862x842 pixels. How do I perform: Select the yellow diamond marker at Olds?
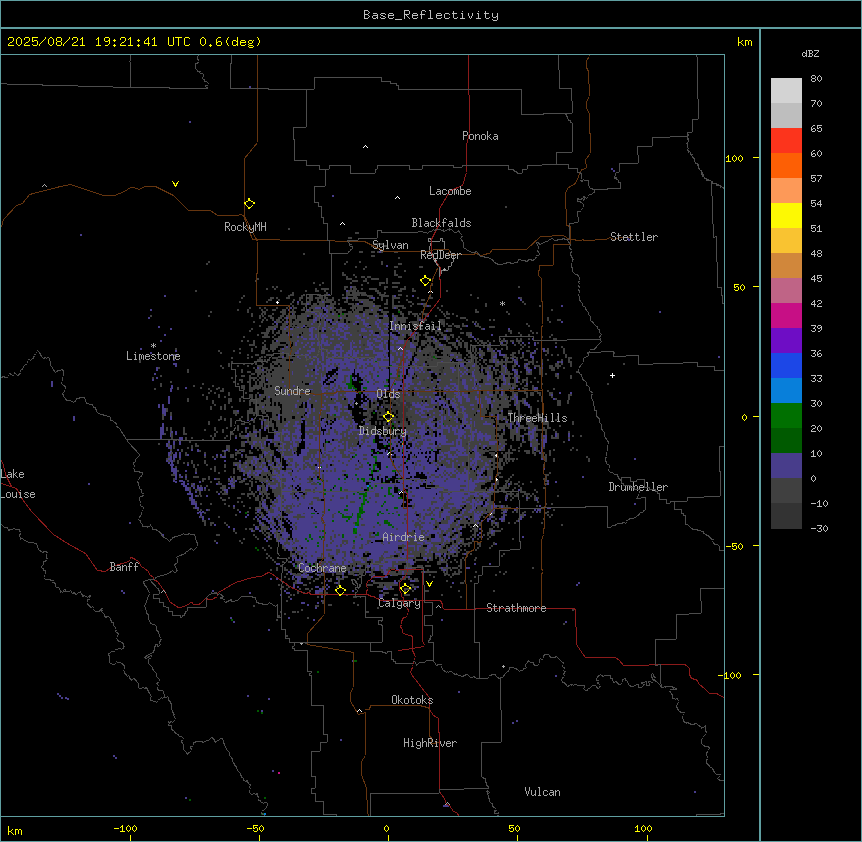[x=389, y=417]
